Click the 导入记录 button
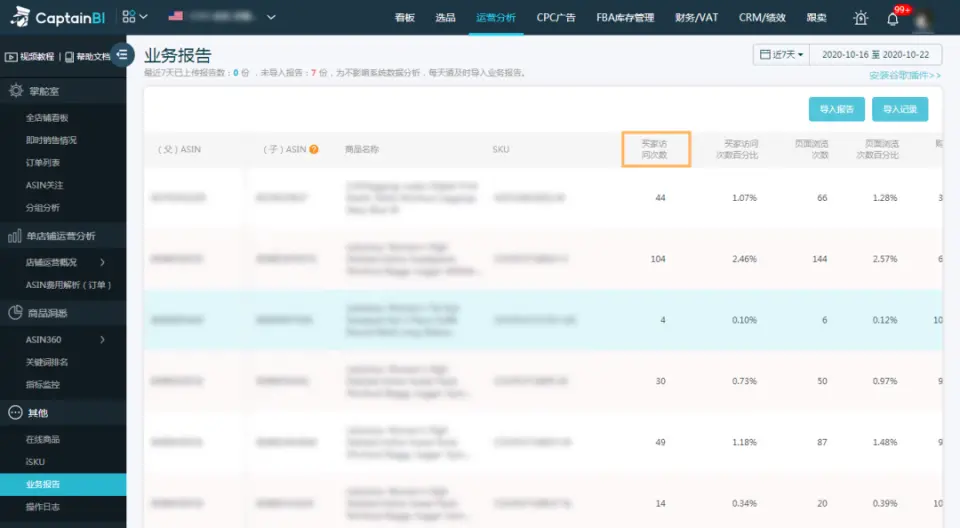 point(899,109)
